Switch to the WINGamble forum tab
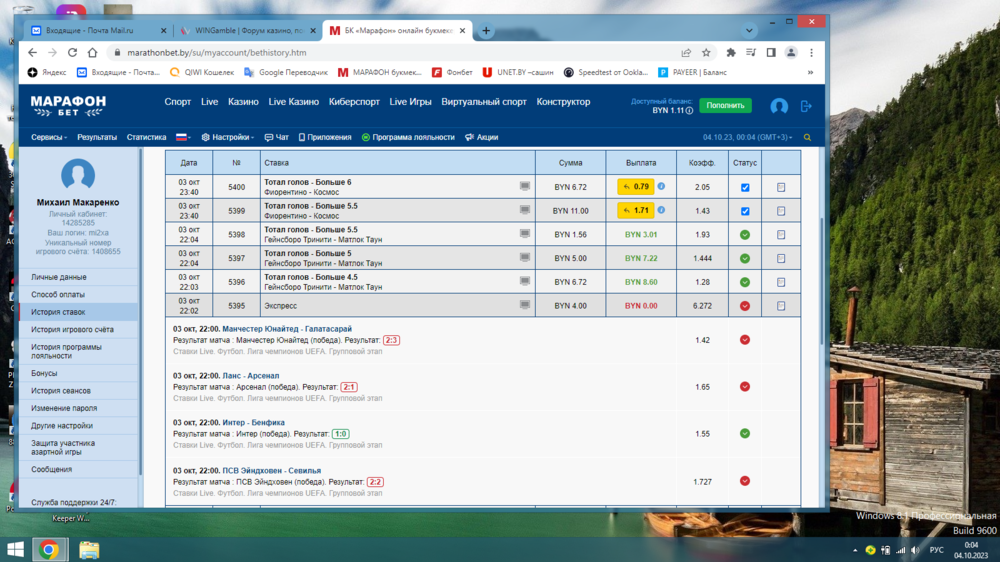 [x=248, y=31]
